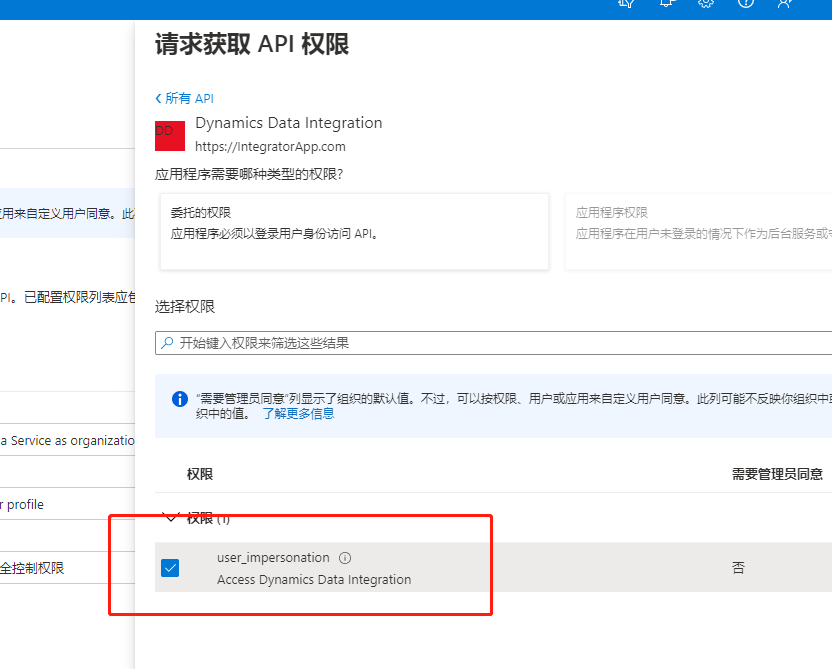Screen dimensions: 832x669
Task: Open the notifications bell icon
Action: click(666, 4)
